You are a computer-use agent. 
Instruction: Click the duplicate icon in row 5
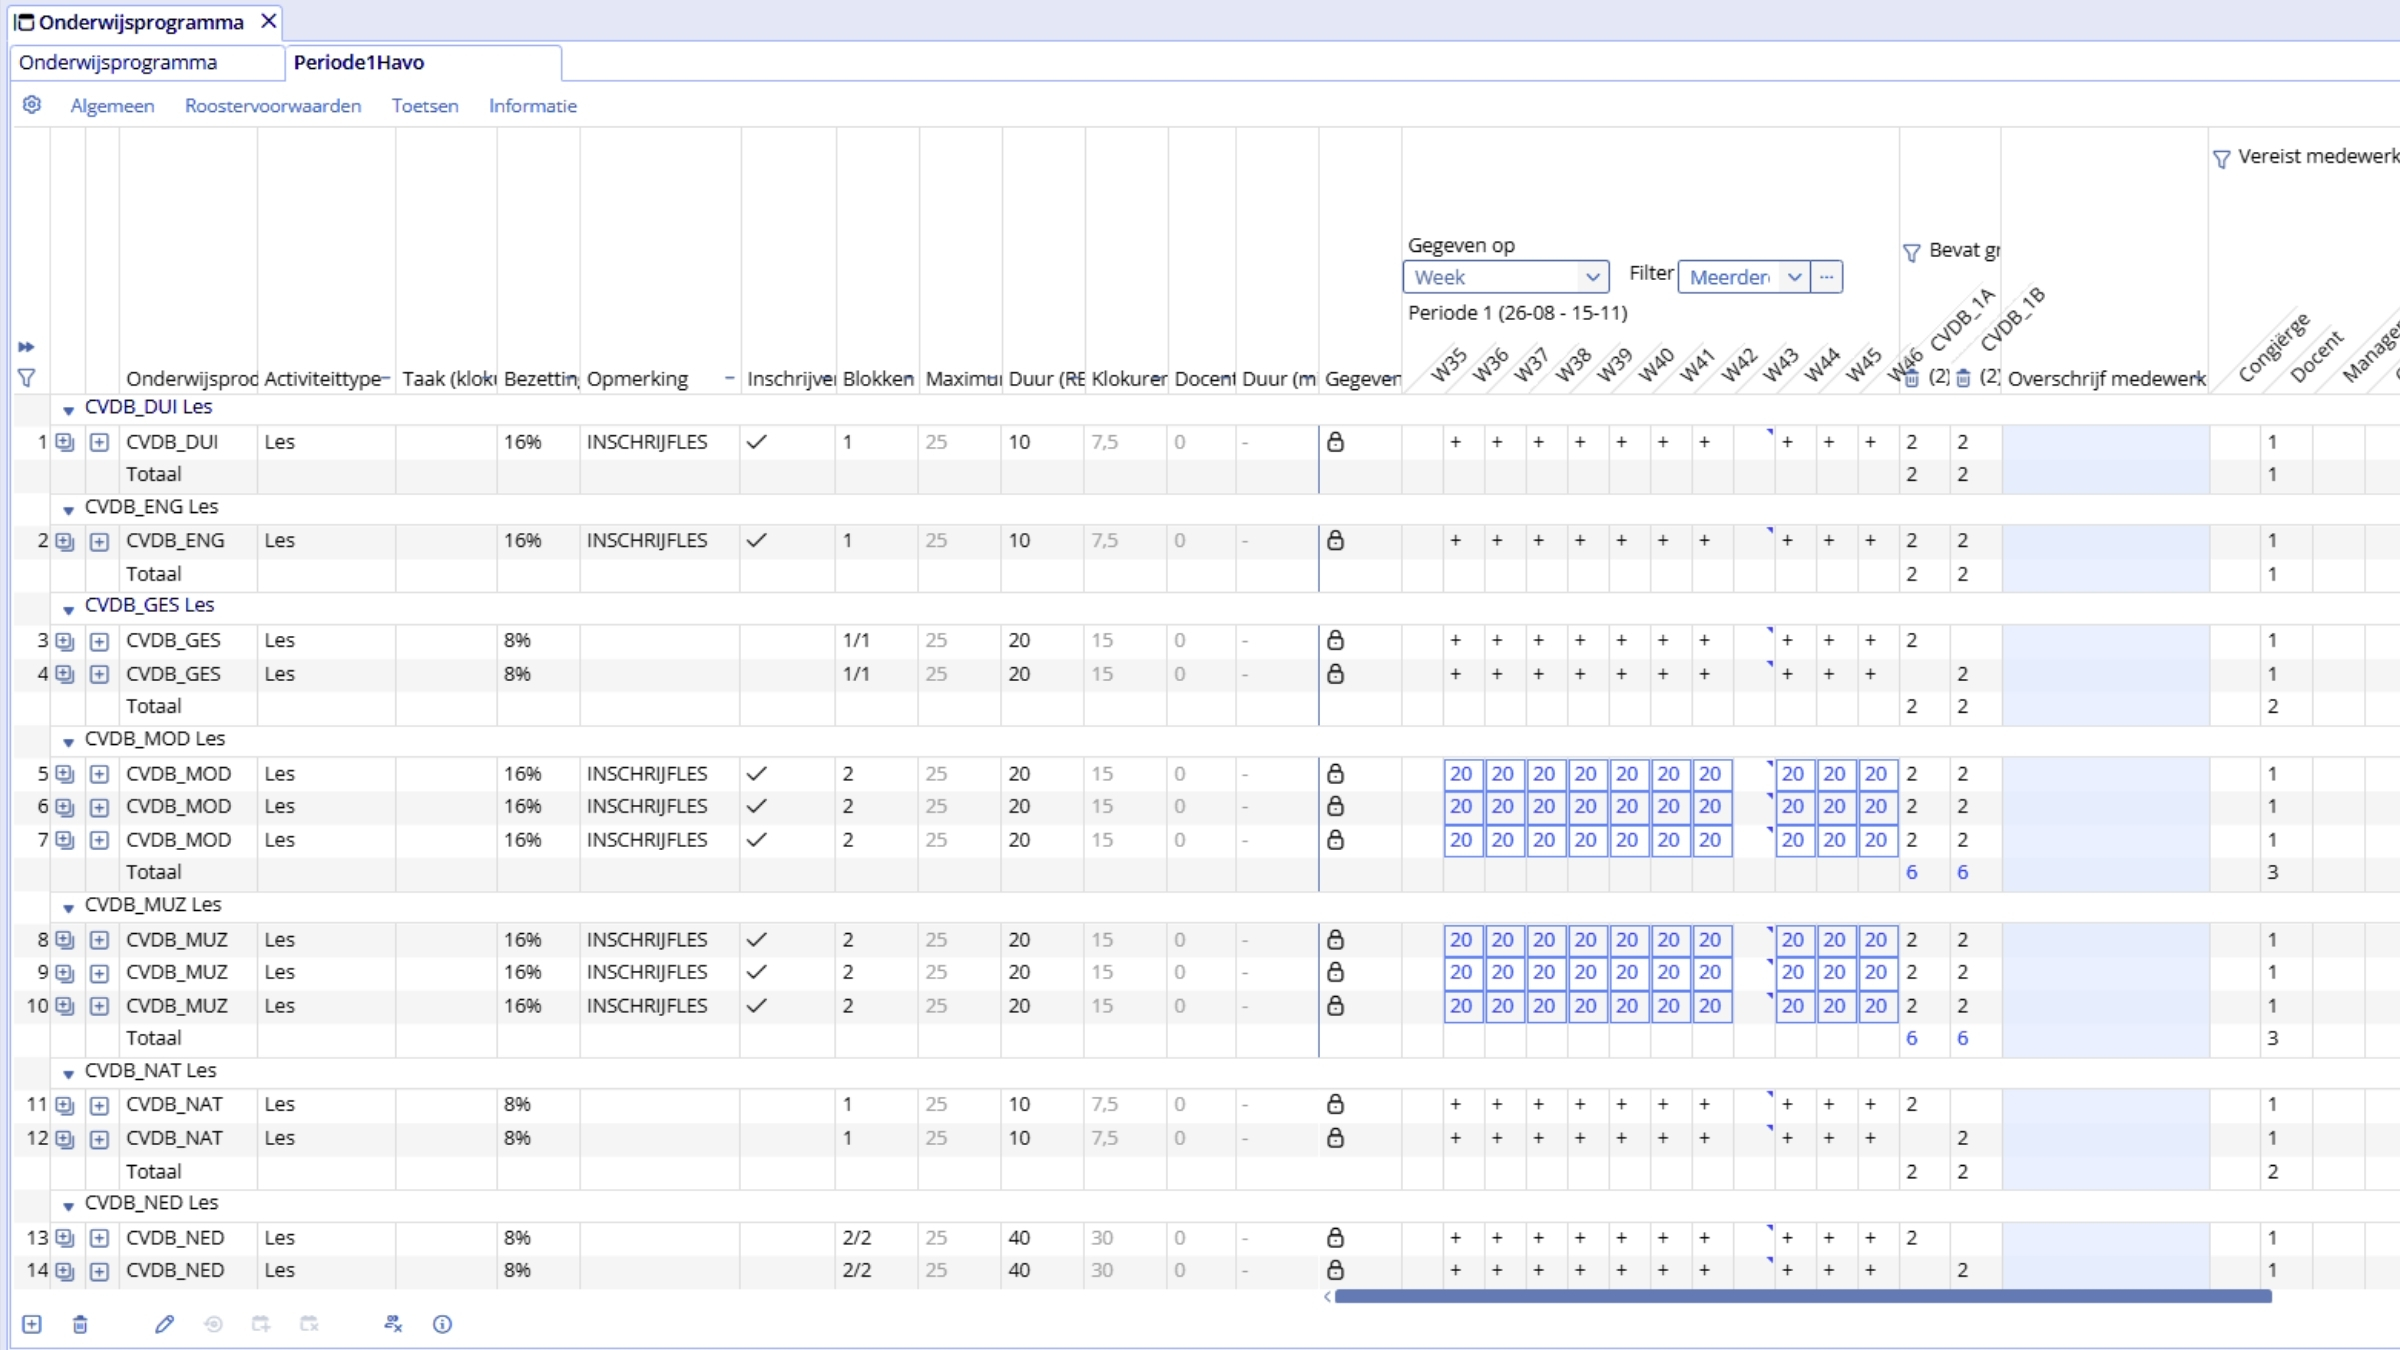point(65,774)
